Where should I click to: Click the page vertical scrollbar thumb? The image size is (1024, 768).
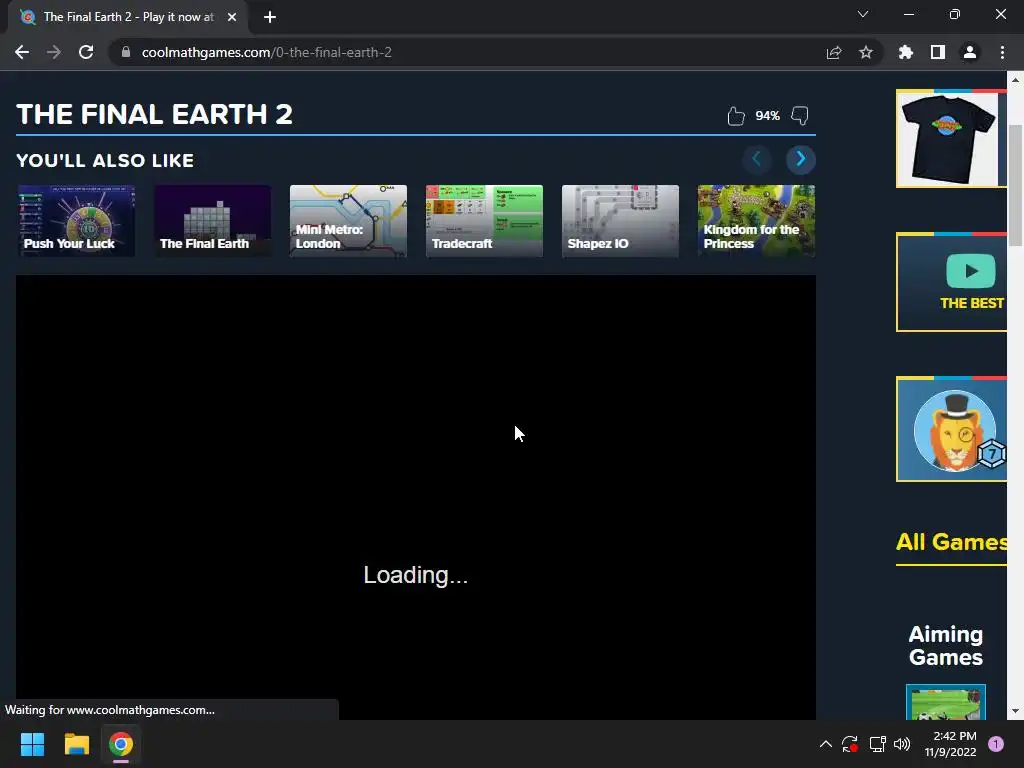1015,185
